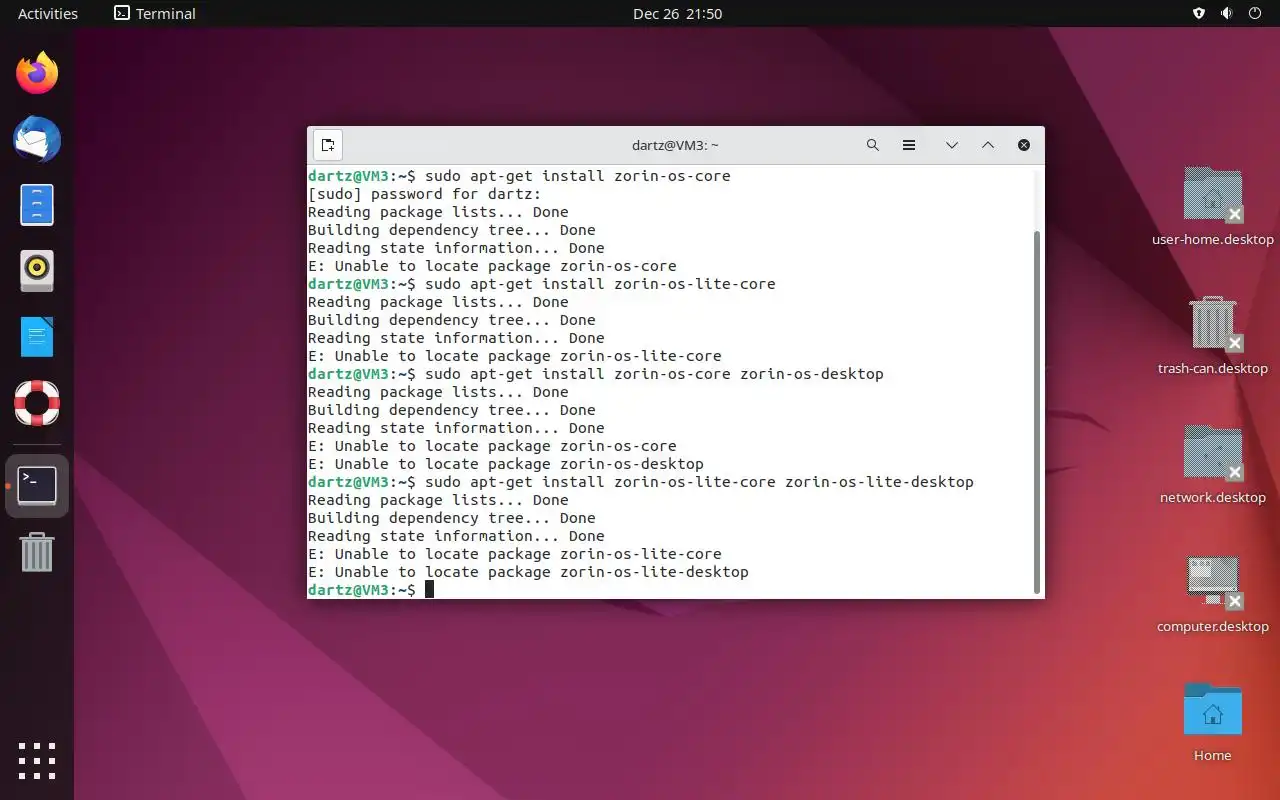This screenshot has width=1280, height=800.
Task: Open the Activities overview
Action: [48, 14]
